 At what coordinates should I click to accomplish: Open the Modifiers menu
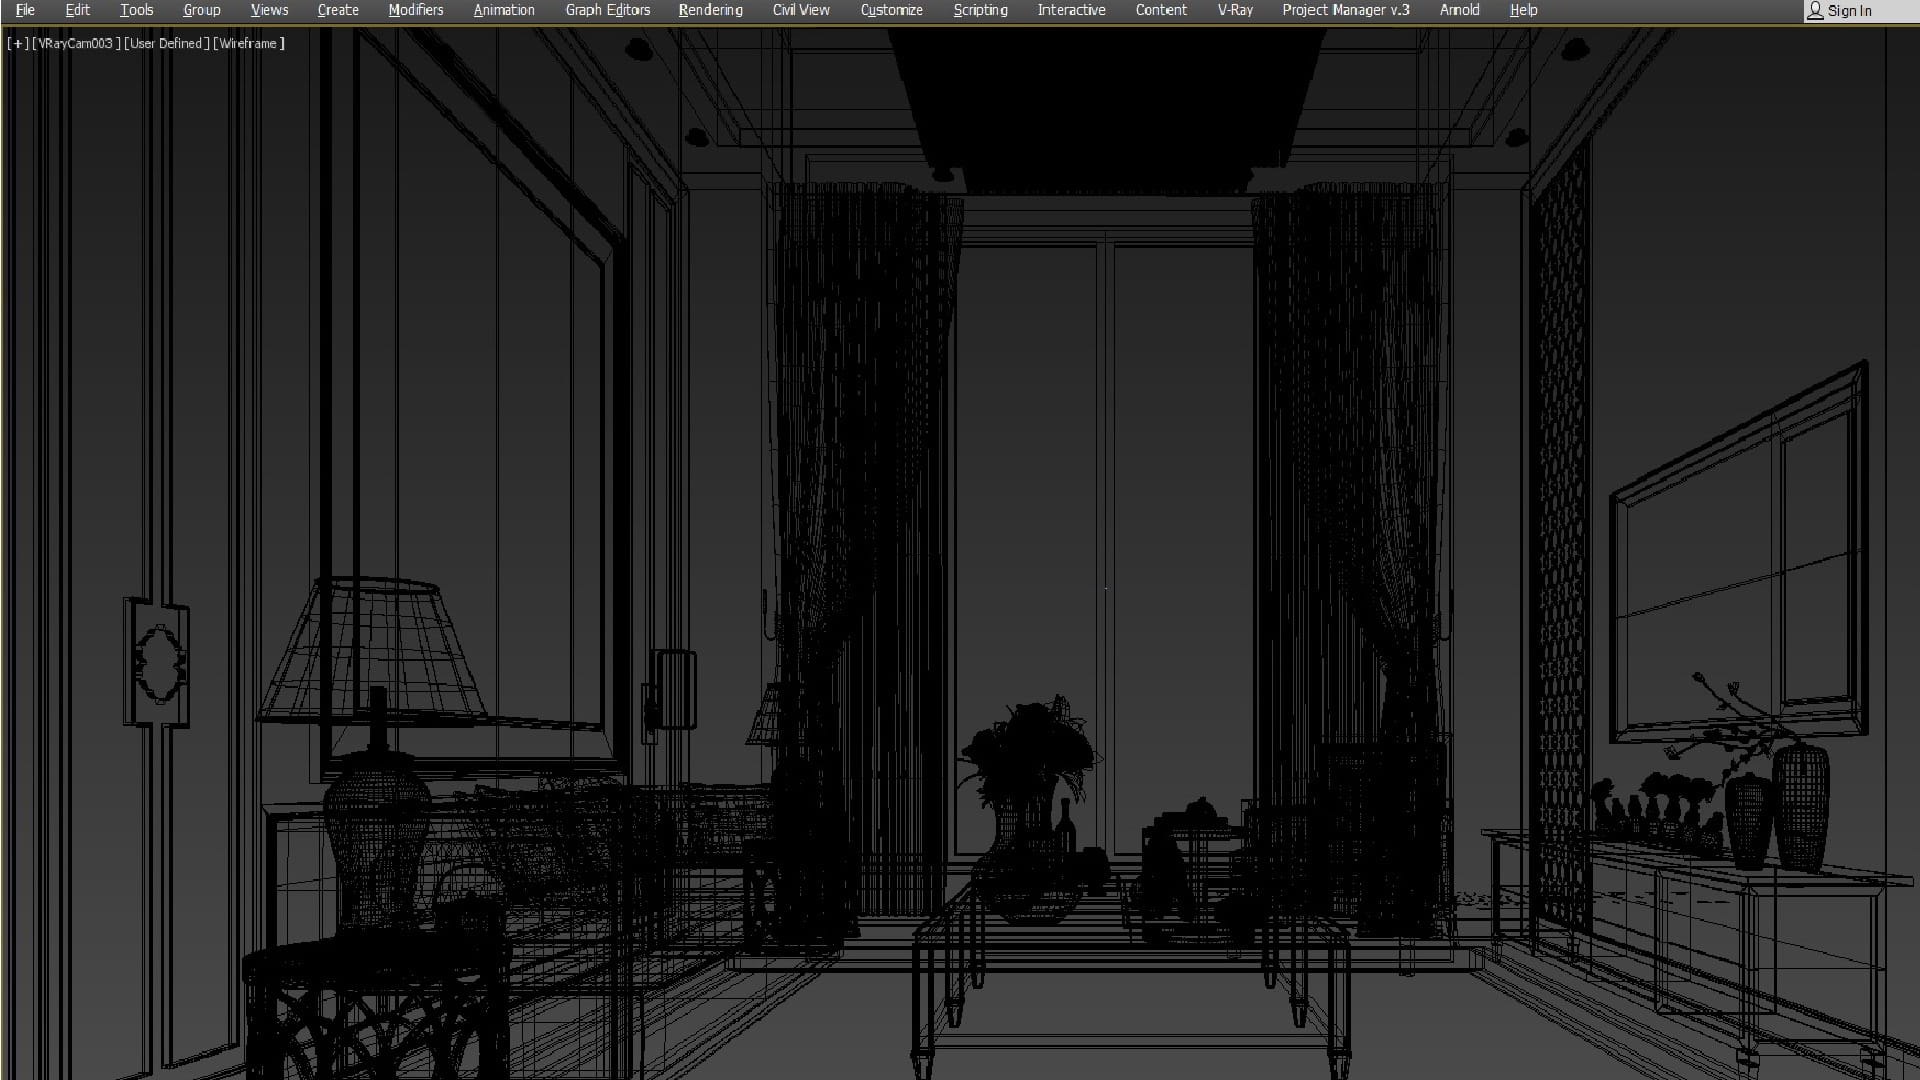click(x=415, y=10)
